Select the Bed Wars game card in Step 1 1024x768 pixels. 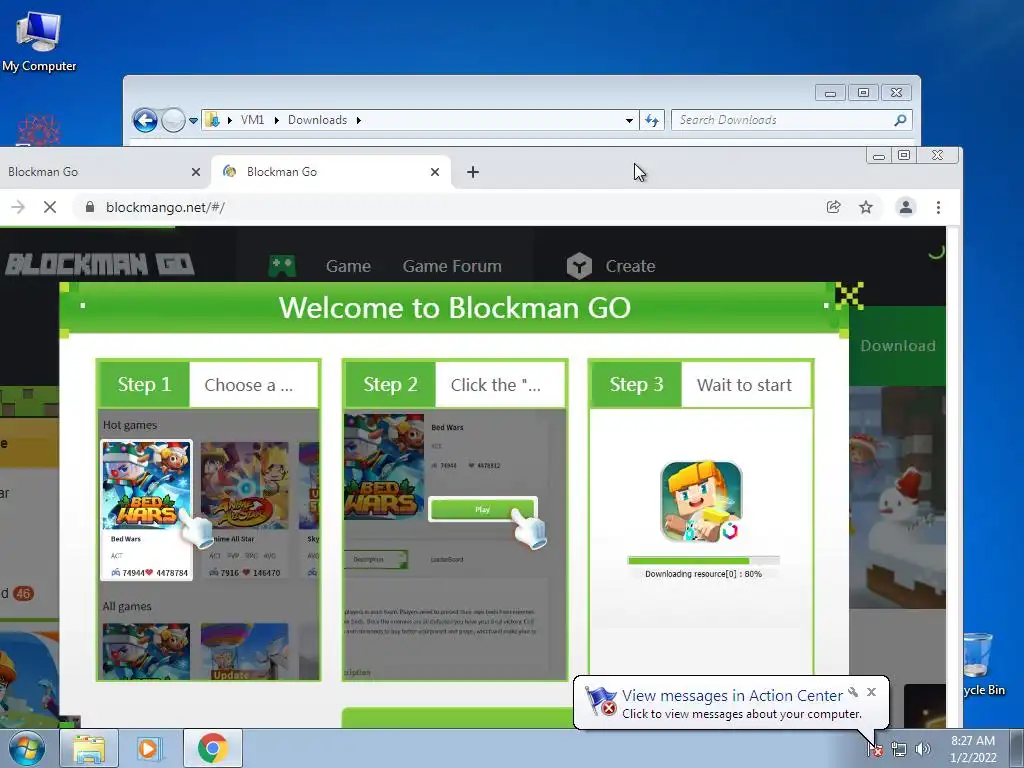click(x=146, y=509)
